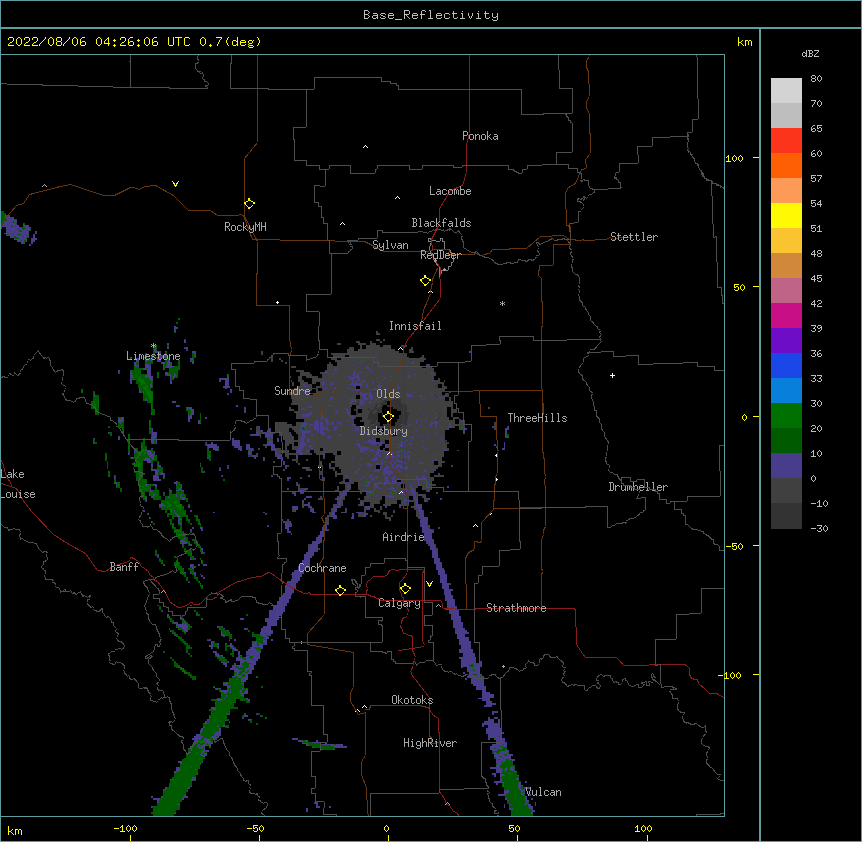Click the RockyMH label
This screenshot has width=862, height=842.
click(245, 227)
